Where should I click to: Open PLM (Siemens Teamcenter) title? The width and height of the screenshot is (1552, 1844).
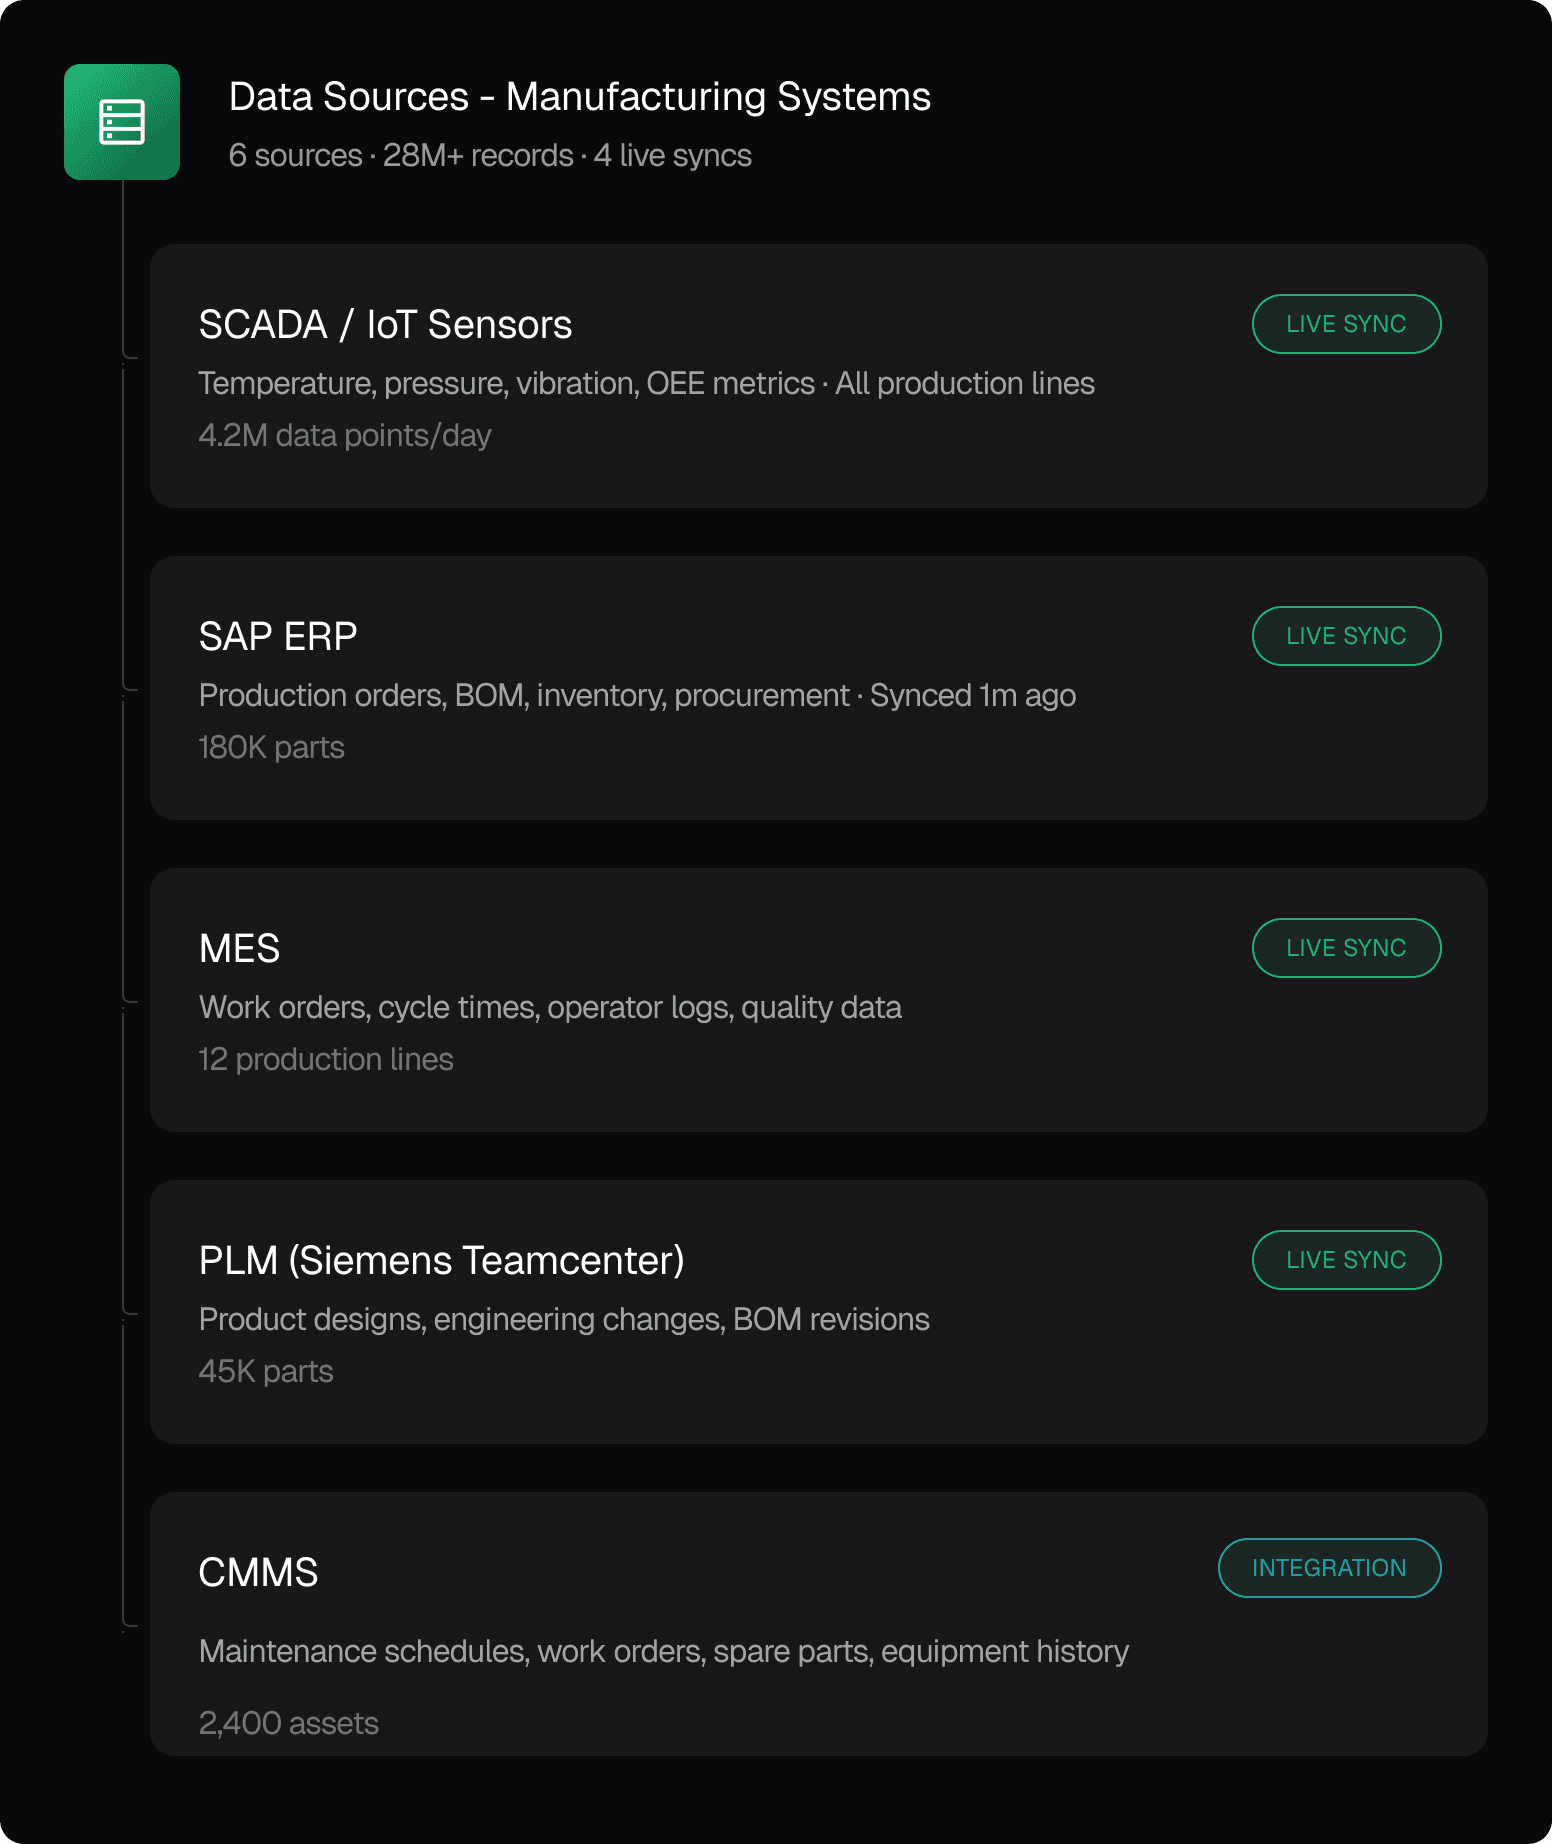coord(441,1261)
